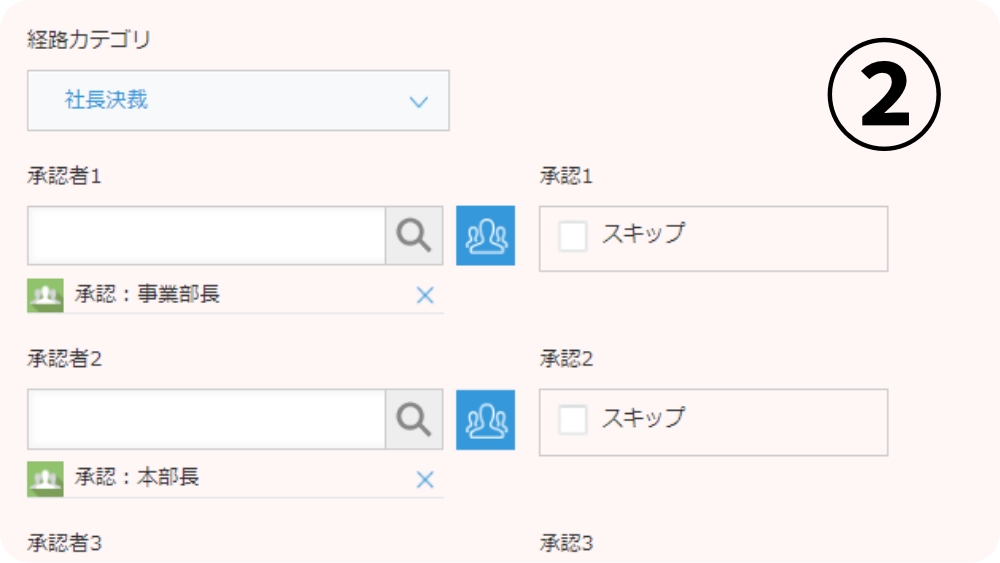
Task: Click the circled number 2 marker
Action: point(884,94)
